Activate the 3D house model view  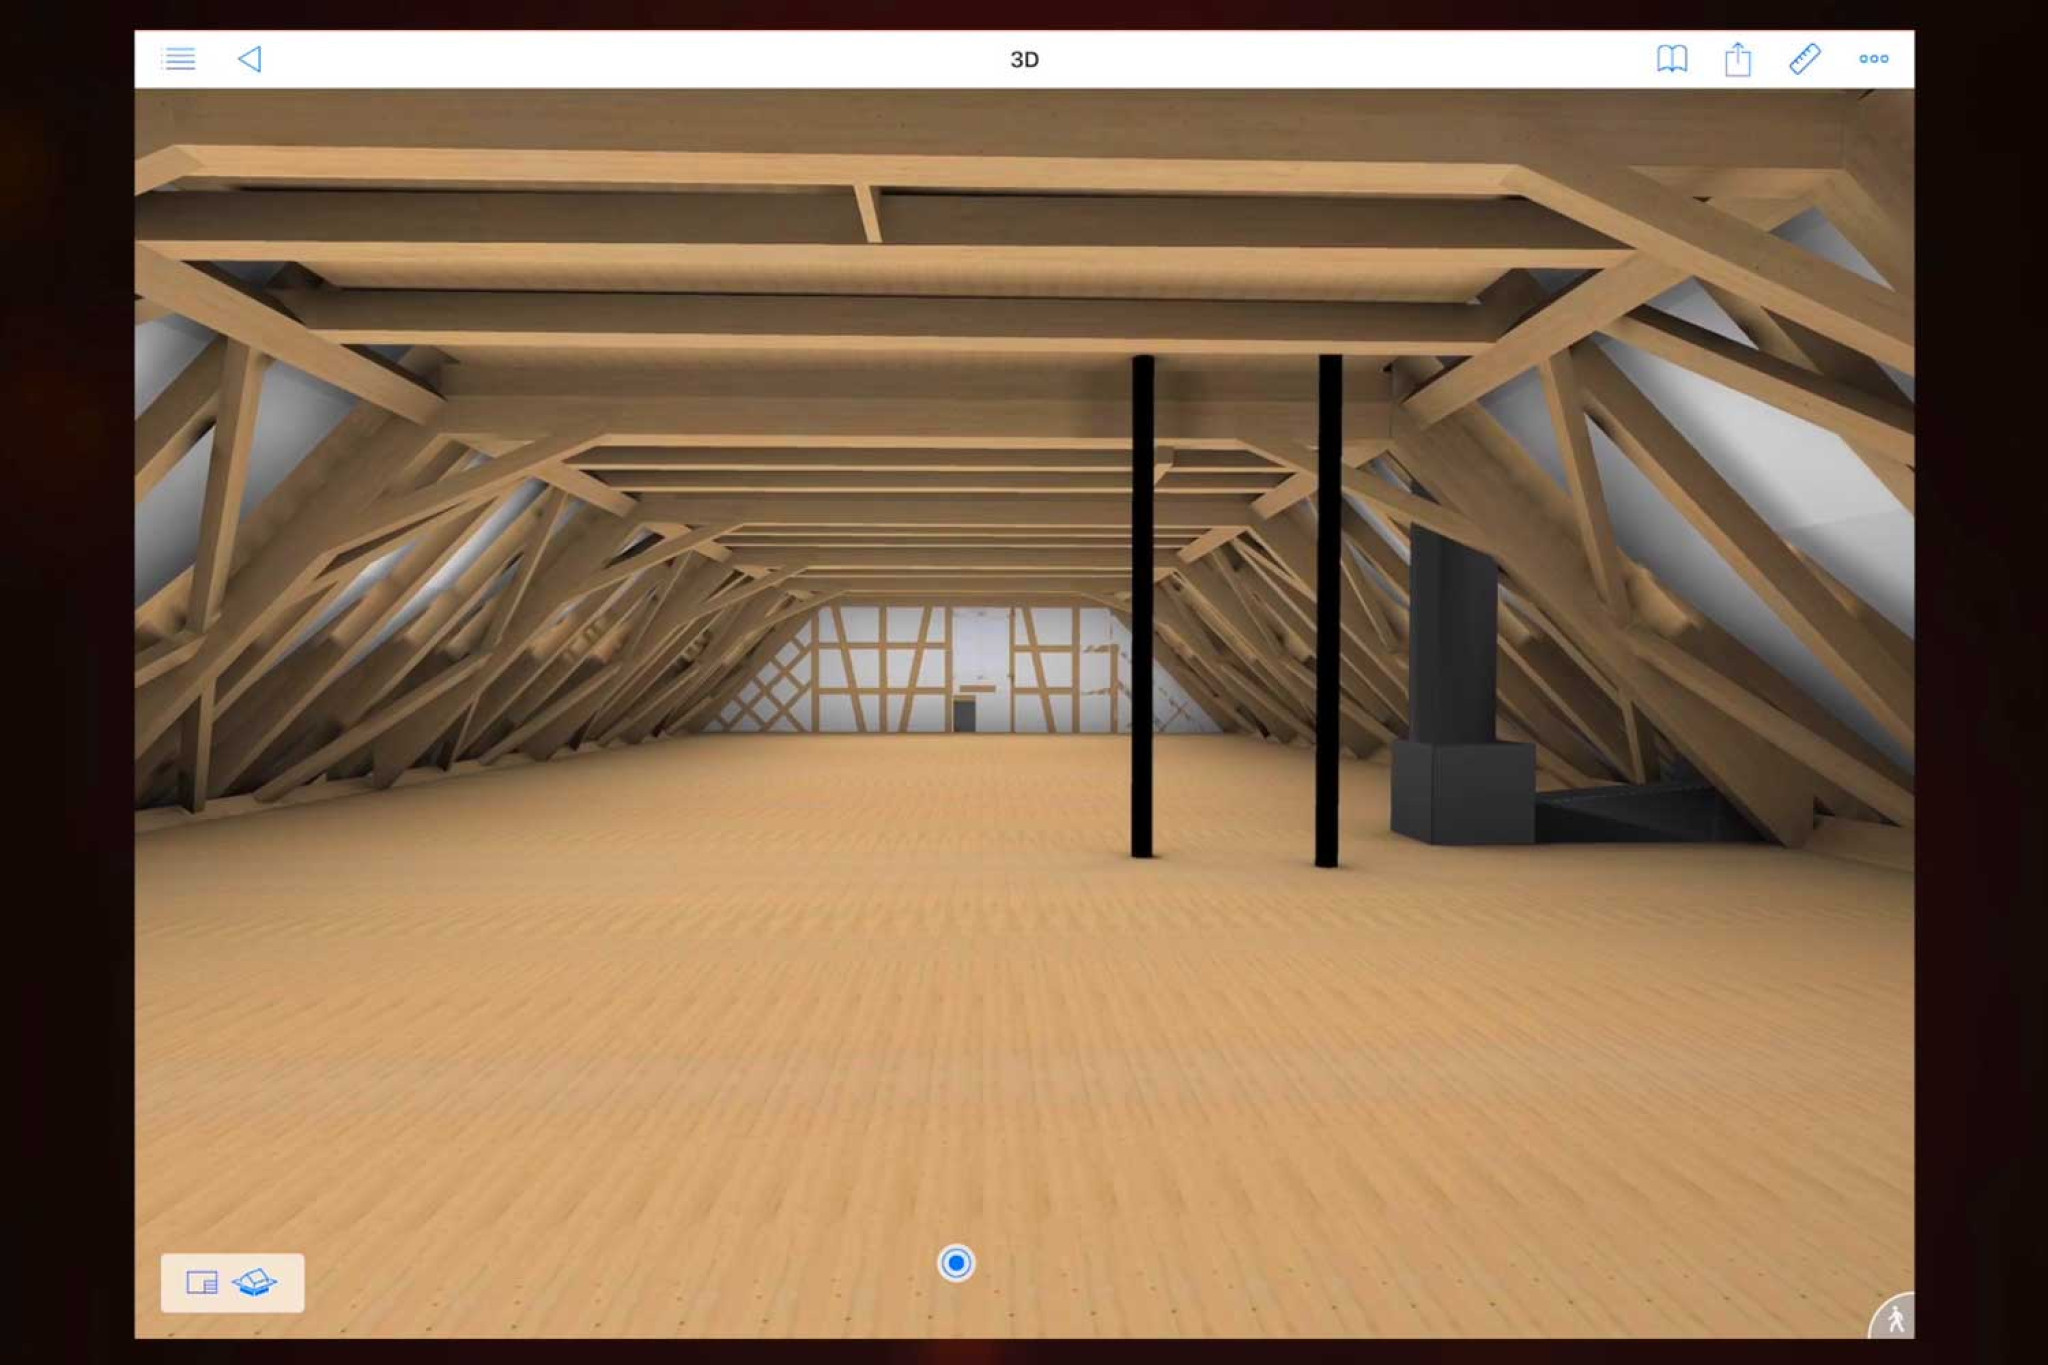click(255, 1282)
